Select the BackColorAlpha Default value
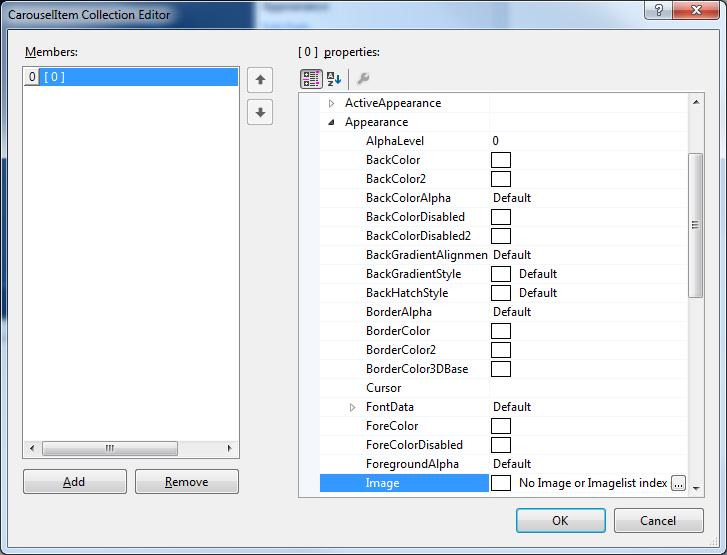 tap(512, 198)
